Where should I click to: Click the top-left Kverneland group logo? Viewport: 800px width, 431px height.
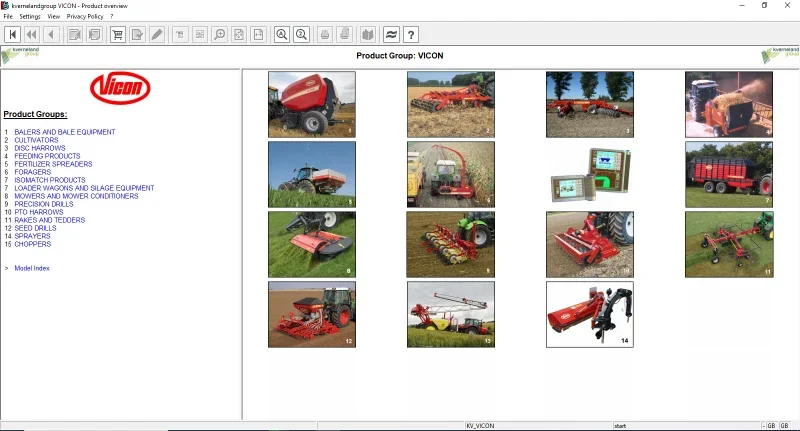(x=20, y=55)
